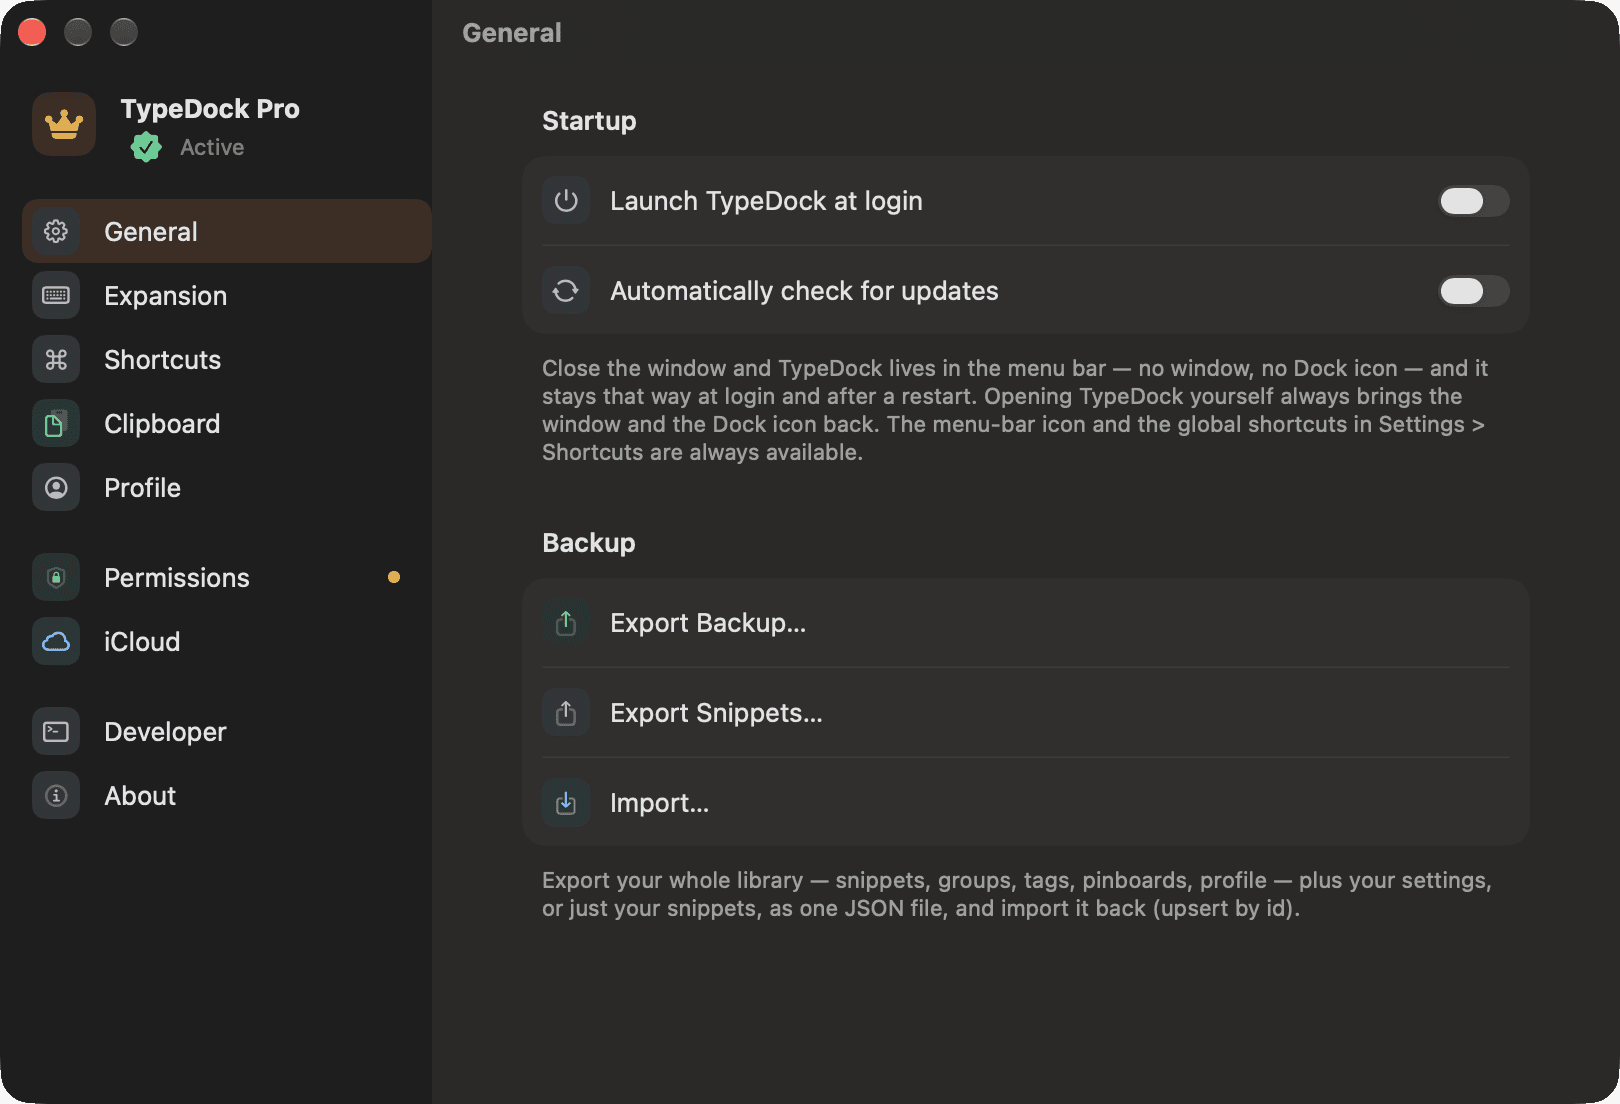The height and width of the screenshot is (1104, 1620).
Task: Click the Permissions lock shield icon
Action: click(x=56, y=577)
